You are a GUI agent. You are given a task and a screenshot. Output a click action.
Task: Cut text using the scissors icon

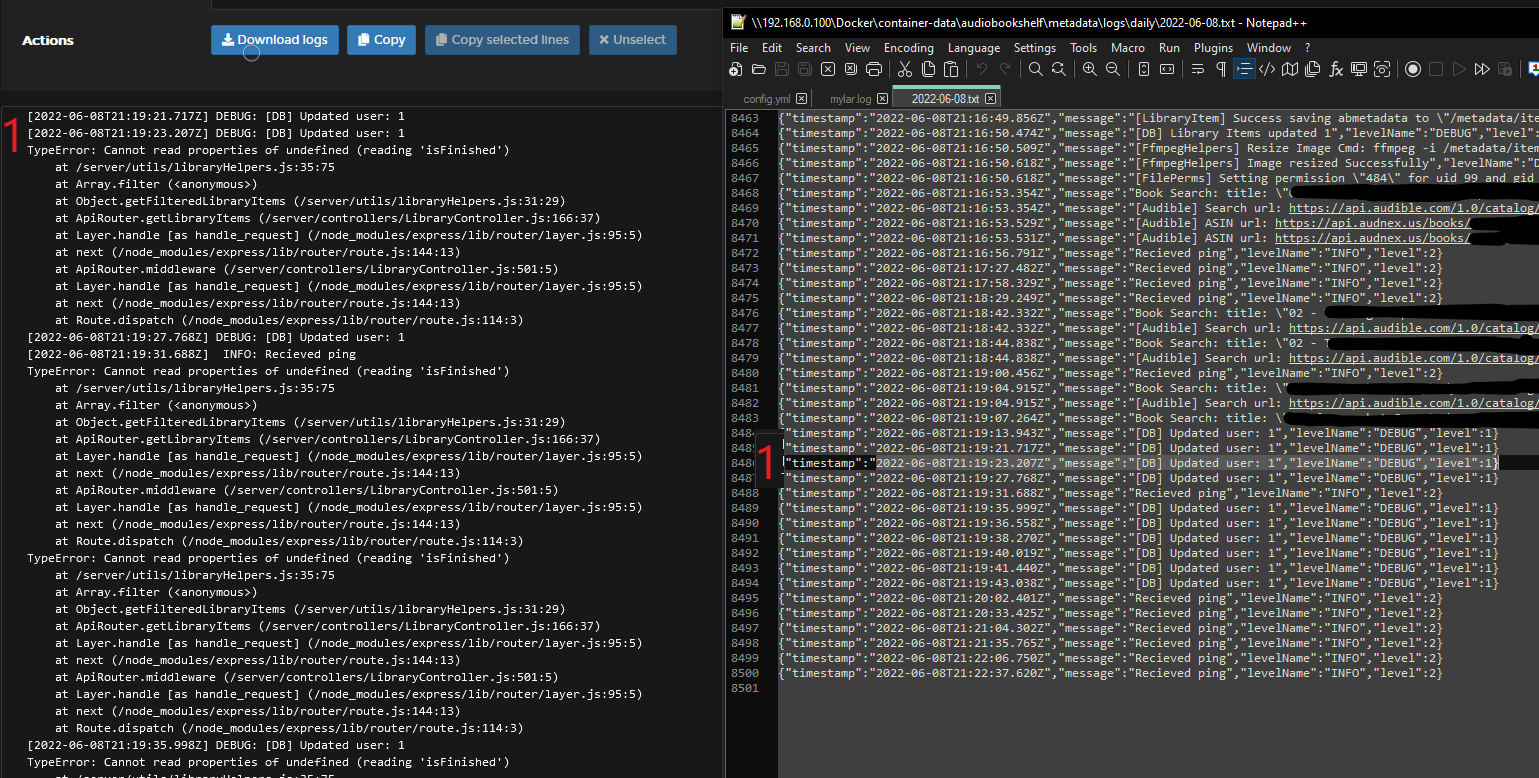click(905, 69)
